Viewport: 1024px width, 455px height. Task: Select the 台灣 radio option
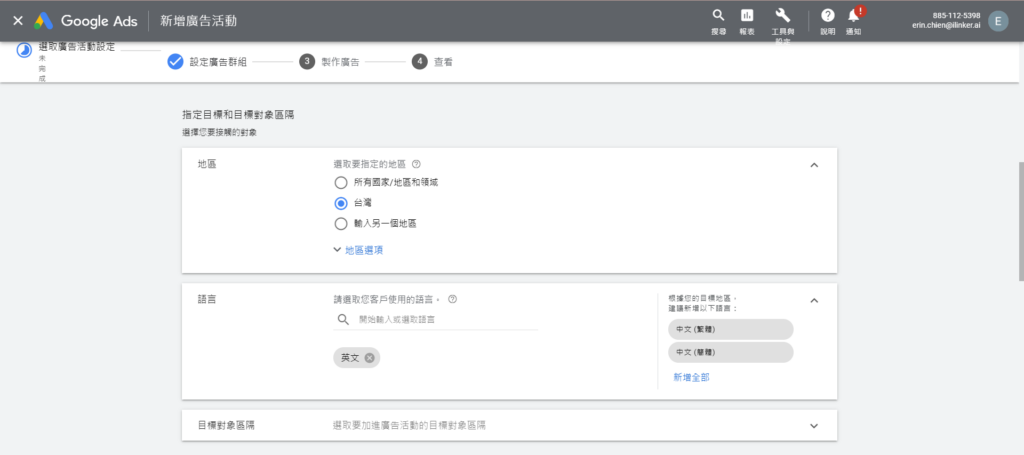click(x=340, y=203)
